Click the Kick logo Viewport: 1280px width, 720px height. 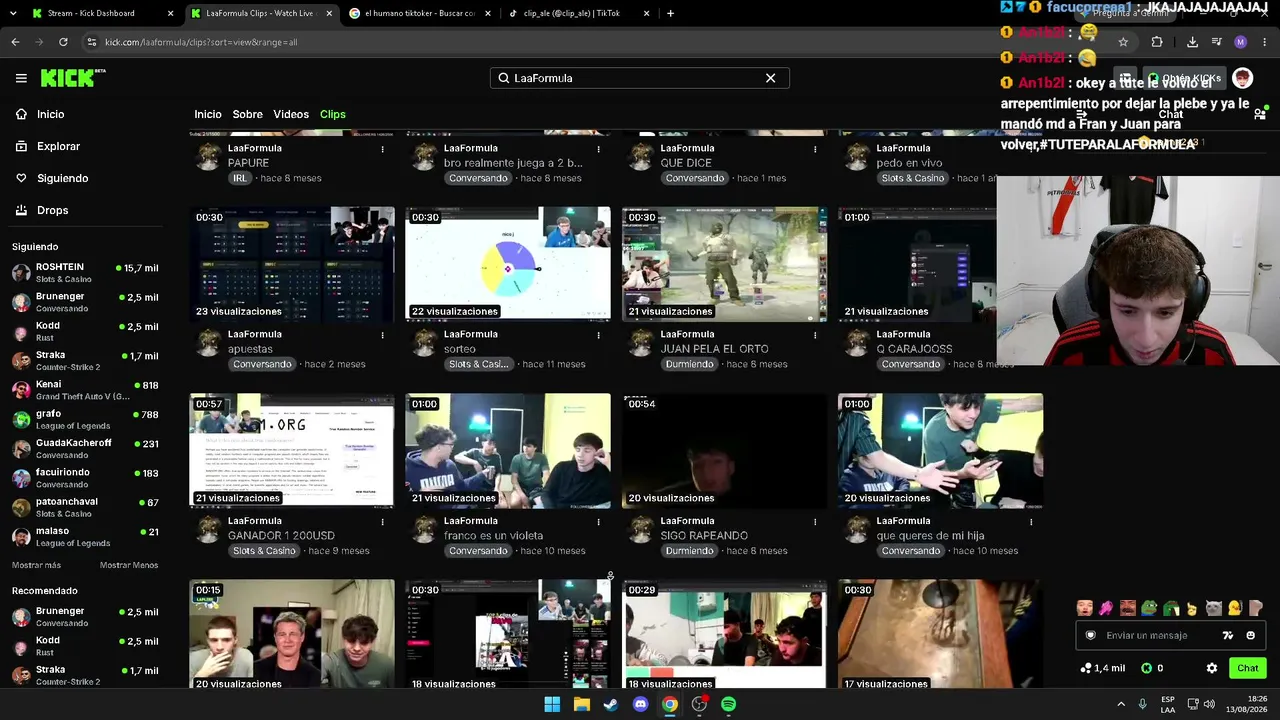pos(72,78)
